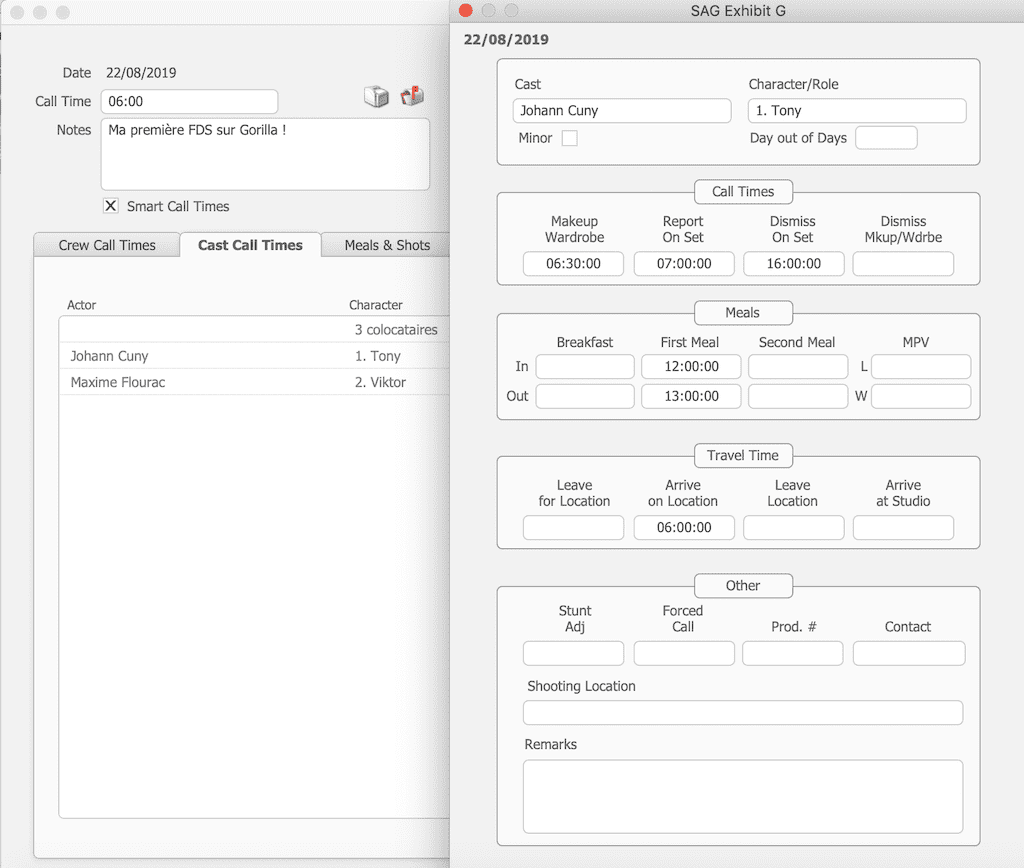Click the Makeup Wardrobe time field
Screen dimensions: 1024x868
(x=573, y=264)
